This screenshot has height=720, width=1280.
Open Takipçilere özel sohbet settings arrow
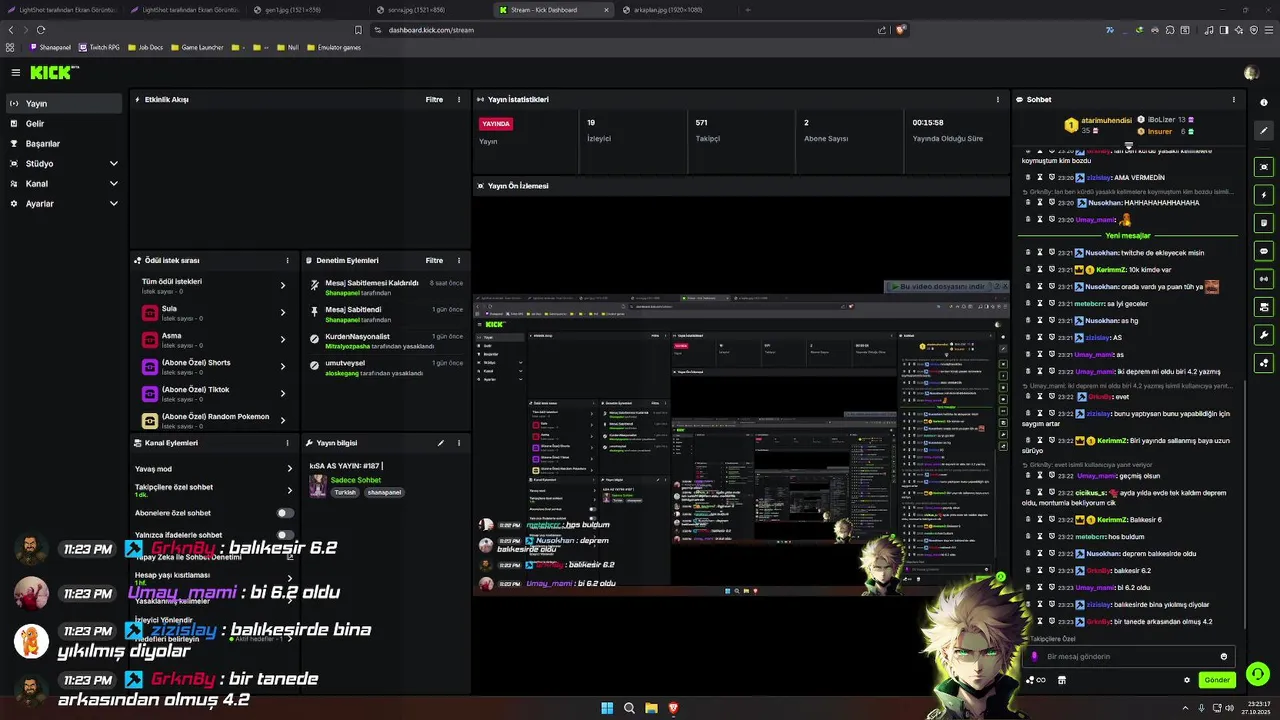click(290, 490)
